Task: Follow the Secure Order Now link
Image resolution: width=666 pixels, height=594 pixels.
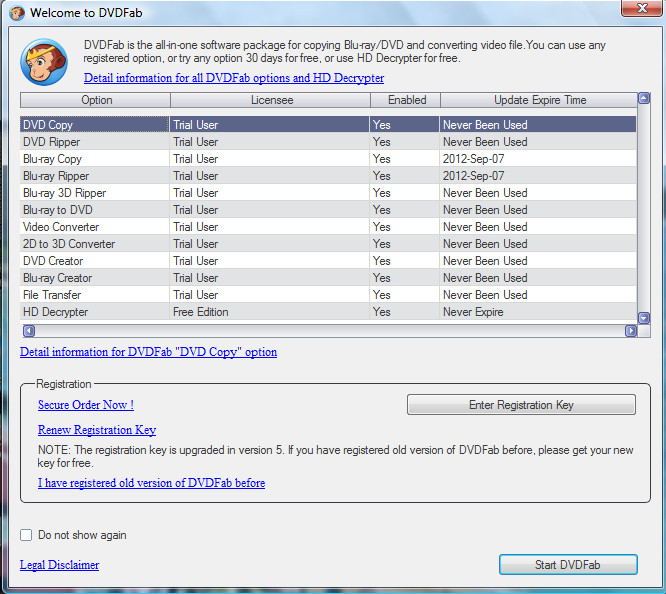Action: (x=86, y=404)
